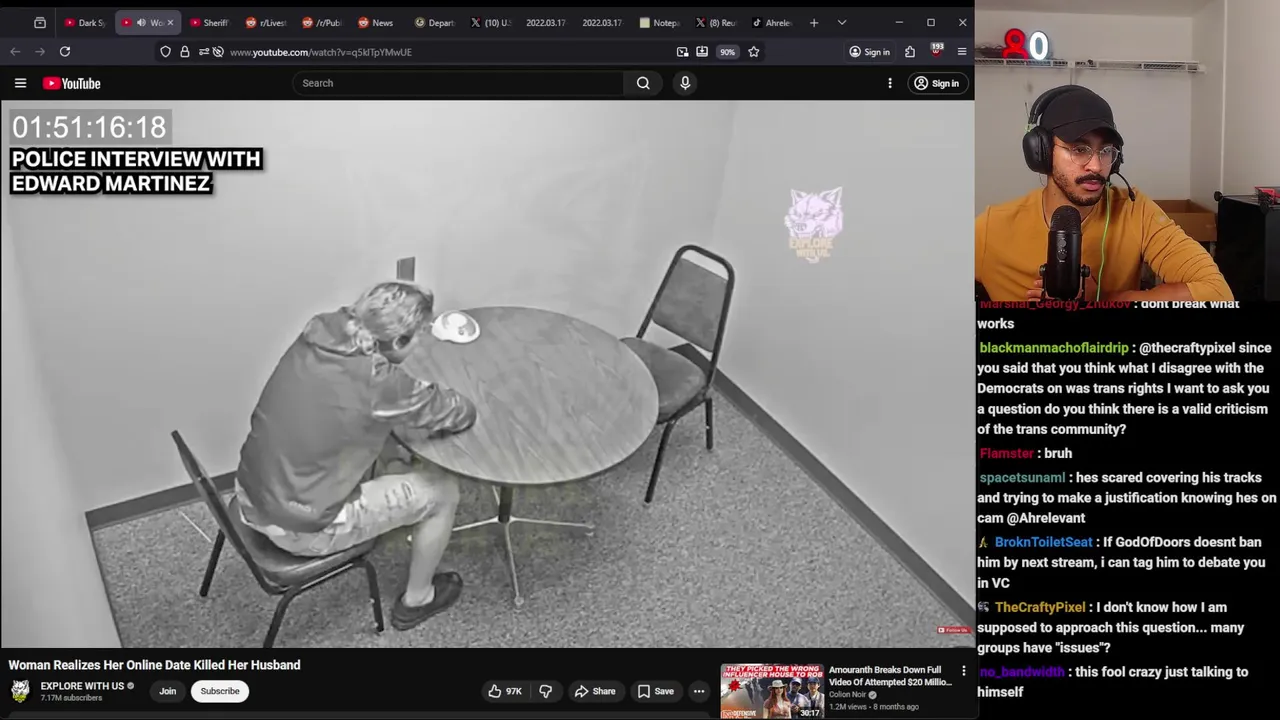Click the Join membership button
Viewport: 1280px width, 720px height.
167,691
